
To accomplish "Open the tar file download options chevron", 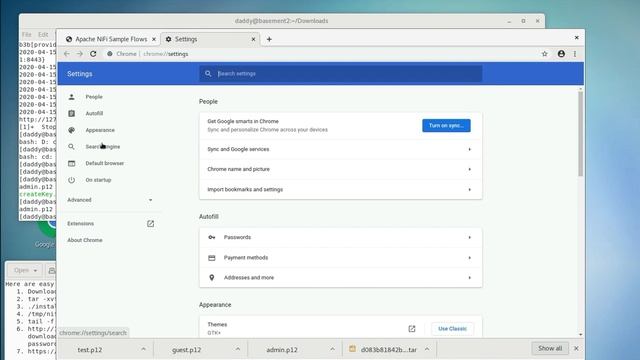I will (x=427, y=349).
